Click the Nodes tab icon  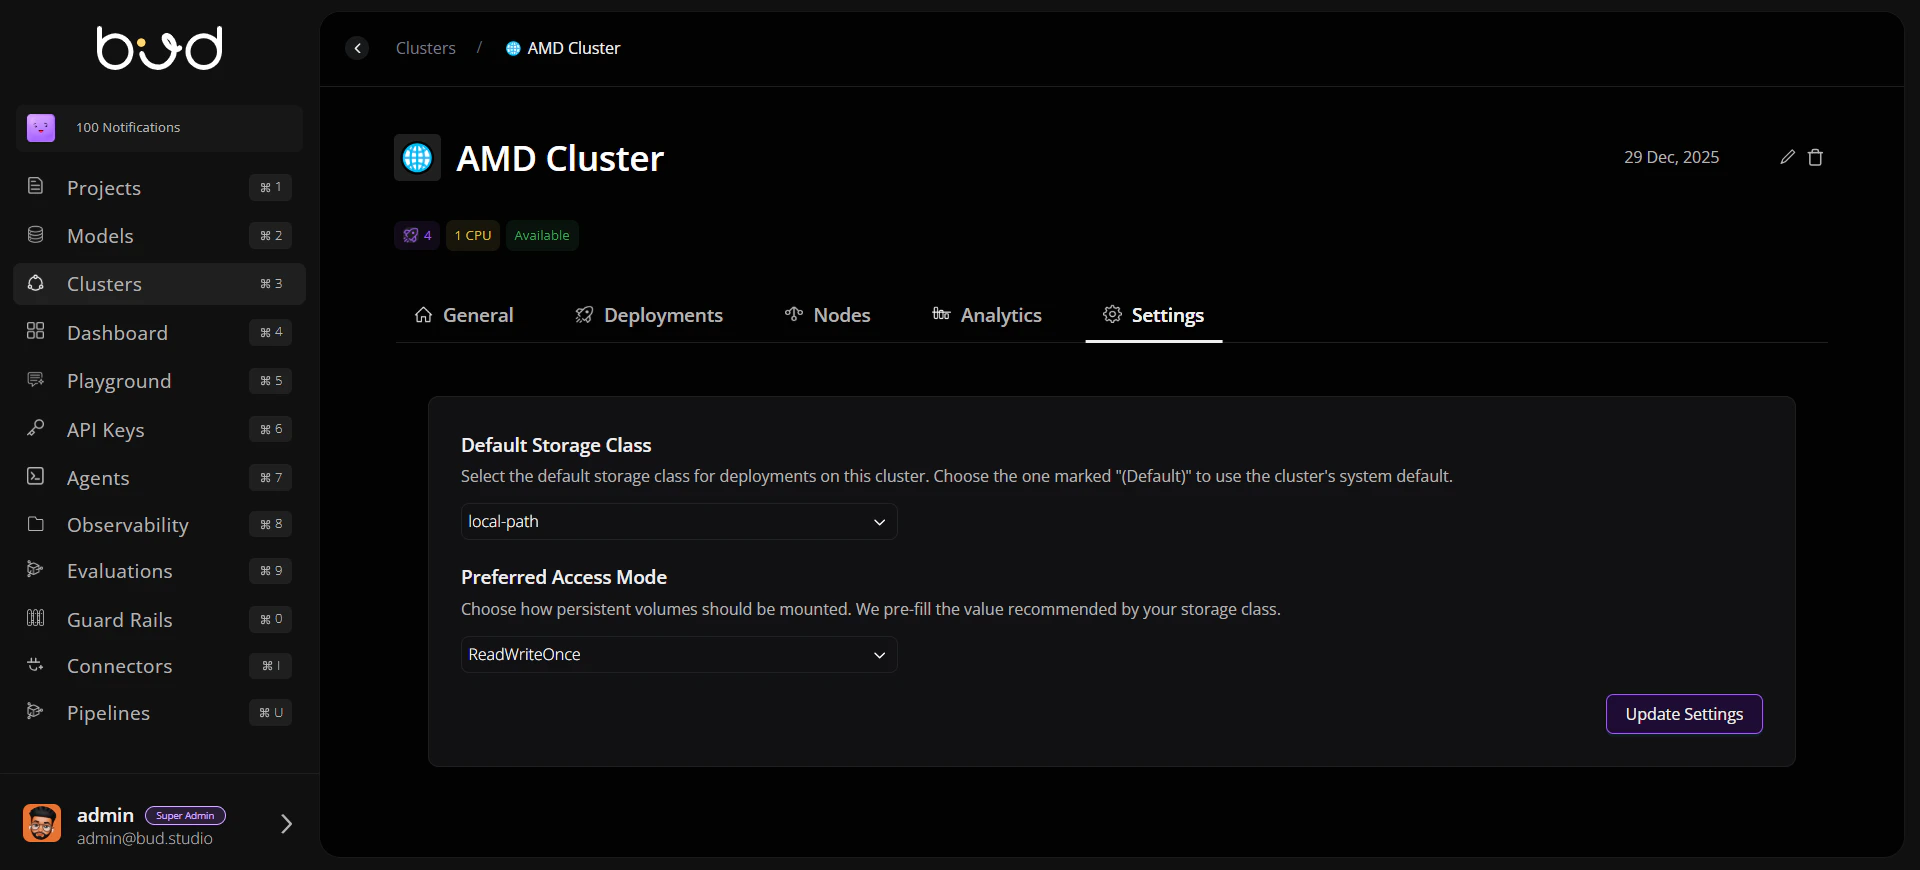click(x=794, y=314)
